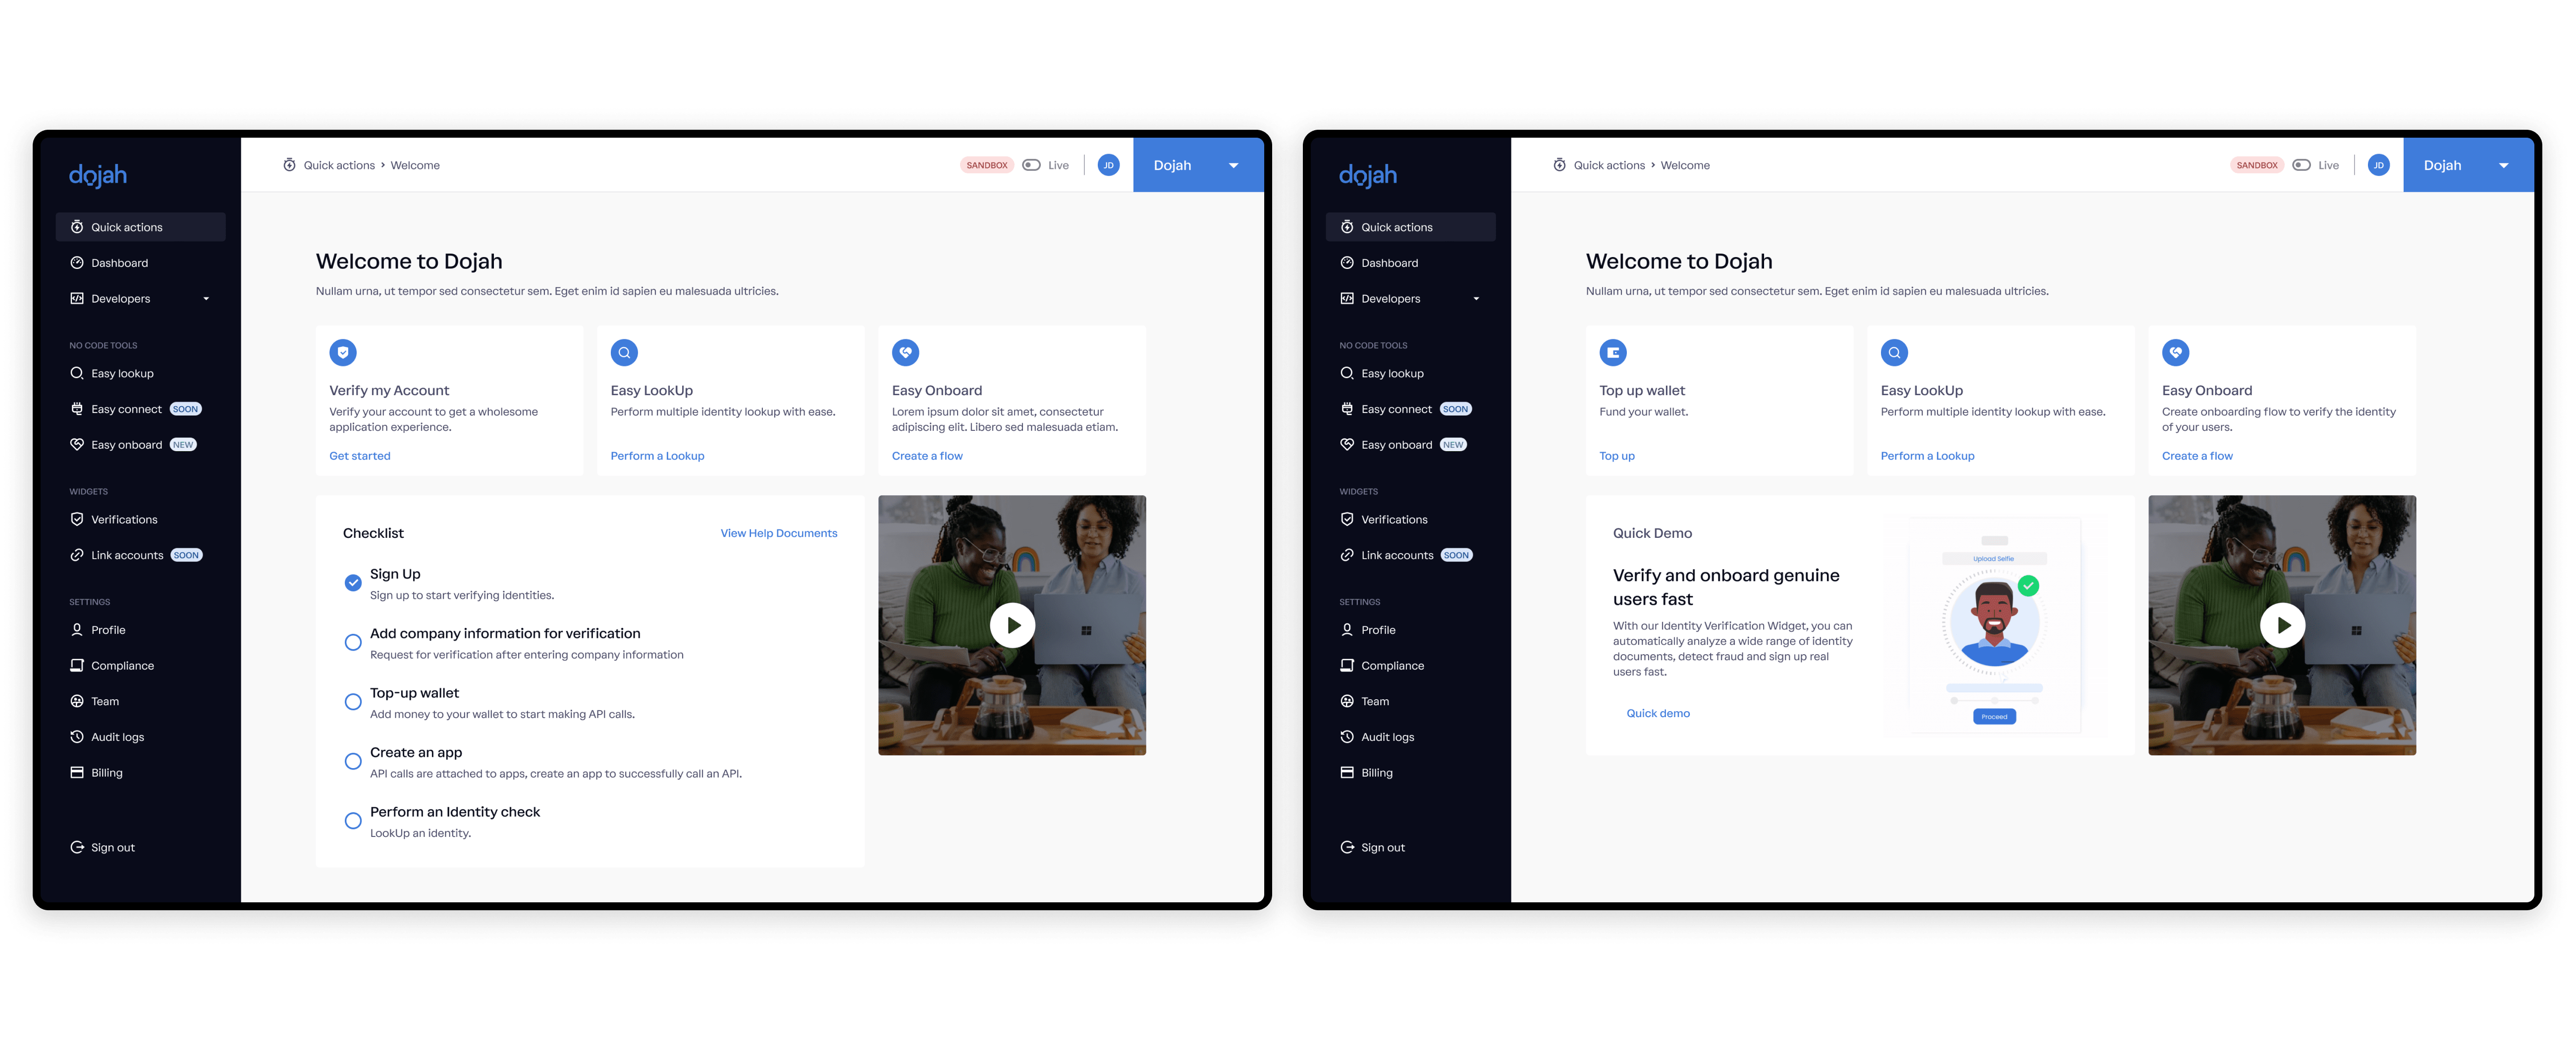Viewport: 2576px width, 1040px height.
Task: Open View Help Documents link
Action: click(779, 533)
